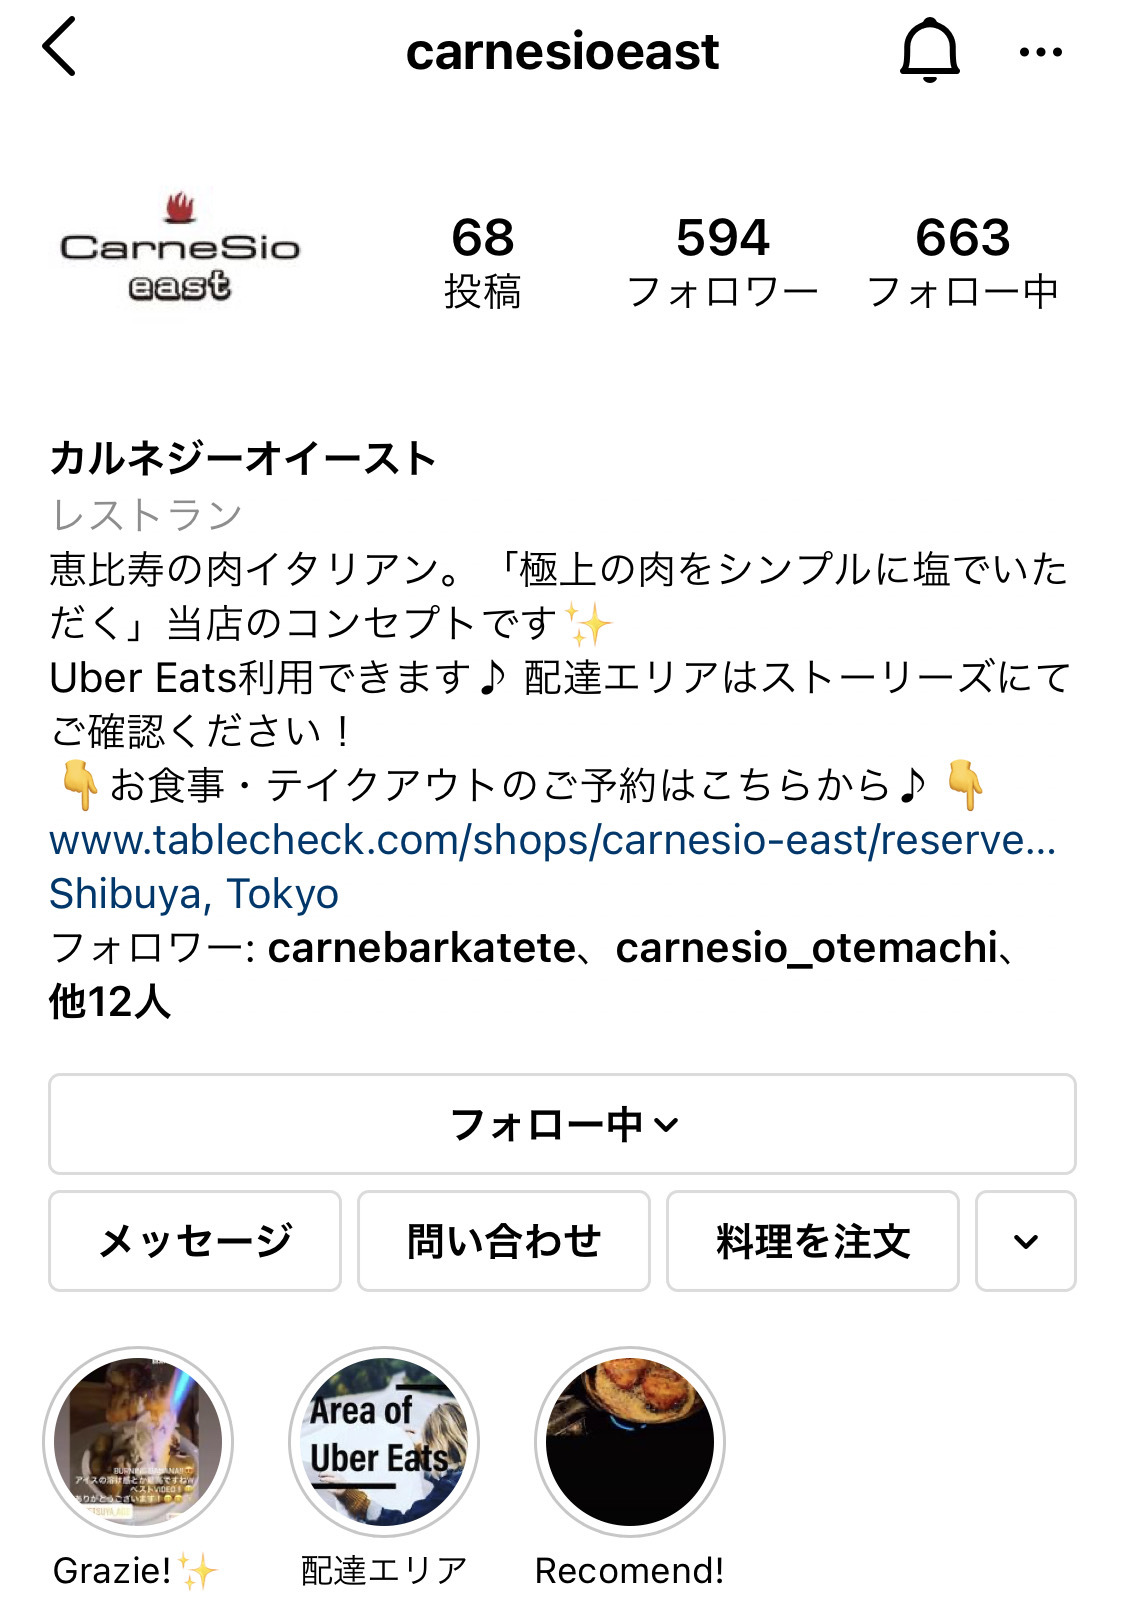Viewport: 1125px width, 1619px height.
Task: Expand the フォロー中 following dropdown
Action: coord(562,1124)
